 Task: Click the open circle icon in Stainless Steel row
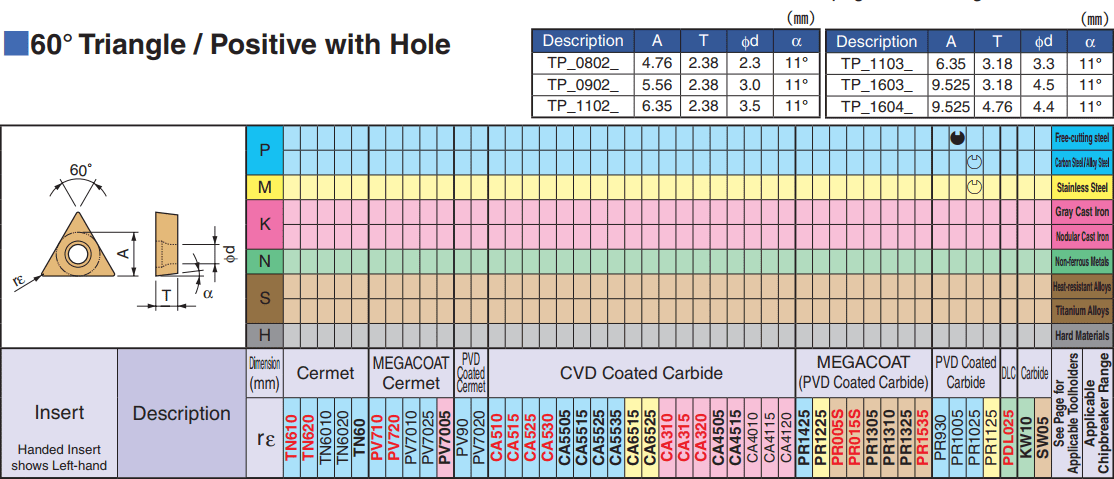[x=974, y=188]
